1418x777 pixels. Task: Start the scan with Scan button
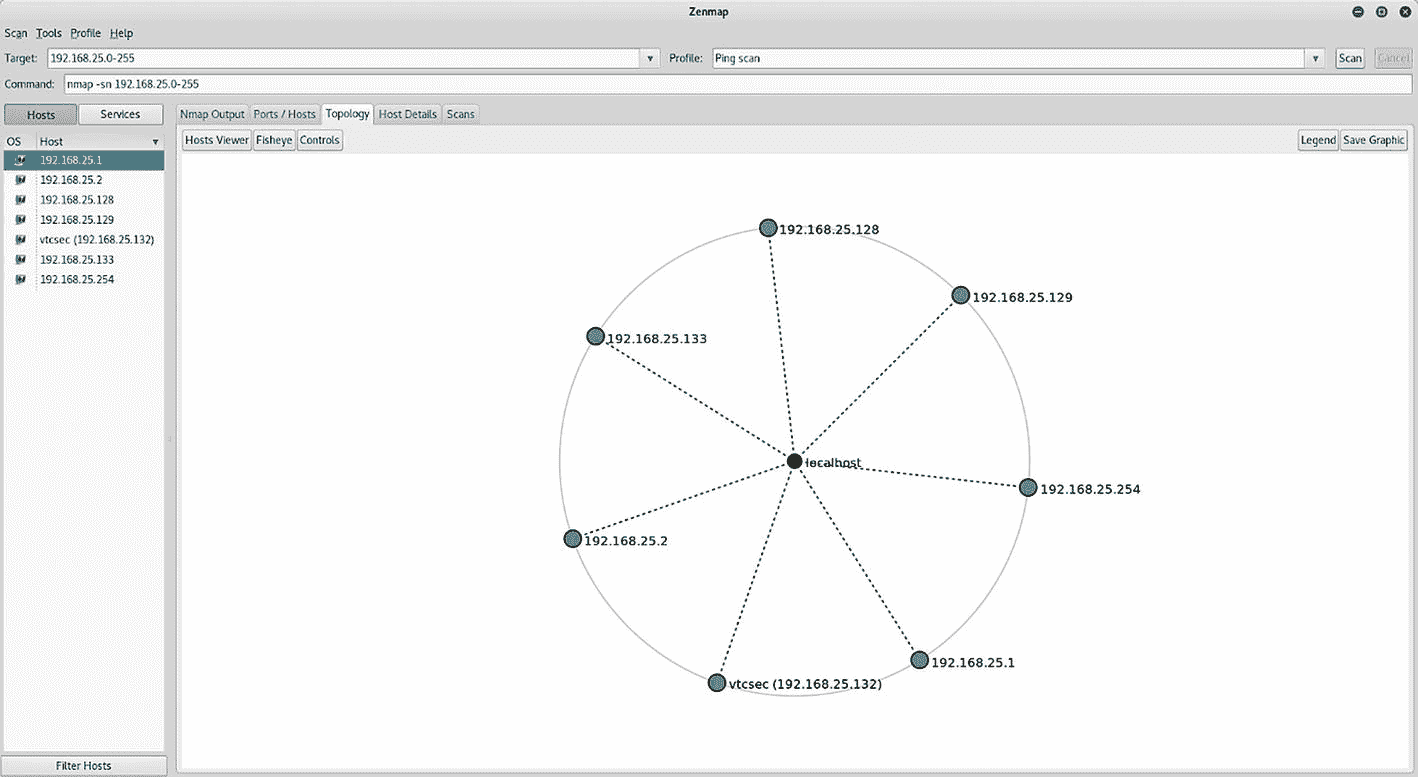coord(1350,58)
